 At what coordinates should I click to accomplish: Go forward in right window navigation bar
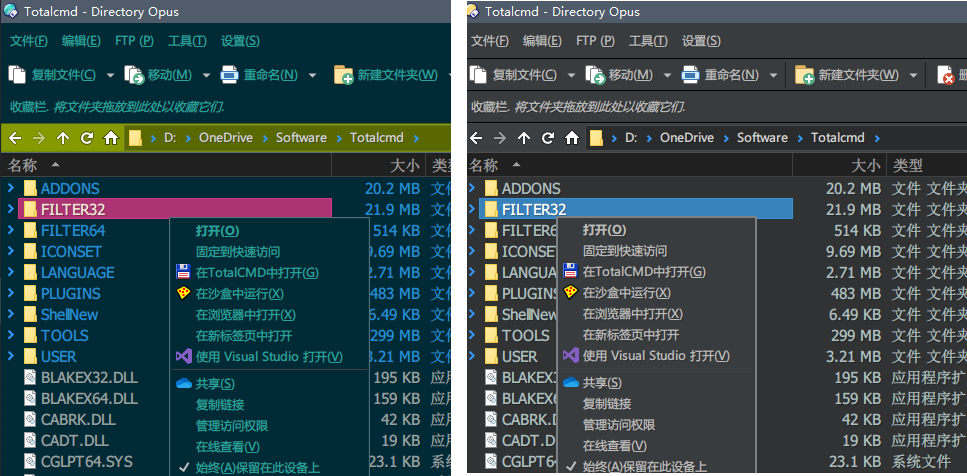(500, 138)
